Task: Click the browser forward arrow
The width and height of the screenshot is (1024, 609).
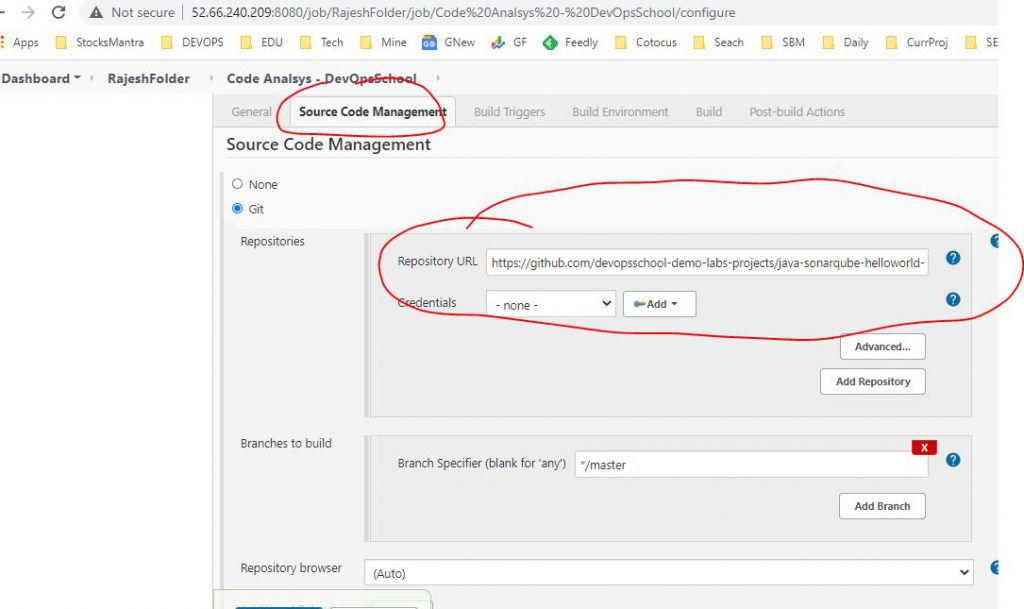Action: pos(28,13)
